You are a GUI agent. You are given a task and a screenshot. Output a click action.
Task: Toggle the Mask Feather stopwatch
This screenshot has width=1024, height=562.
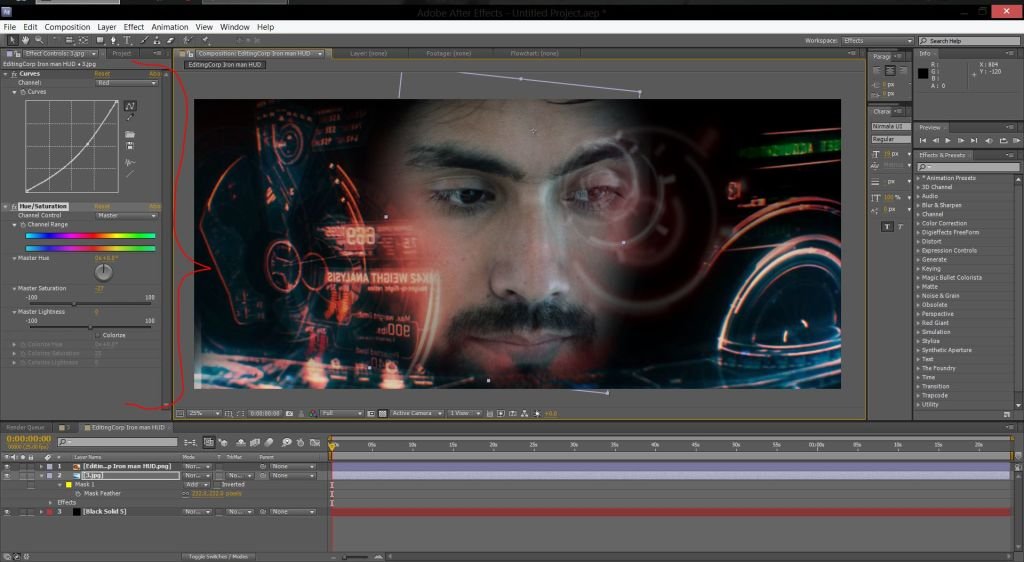78,494
